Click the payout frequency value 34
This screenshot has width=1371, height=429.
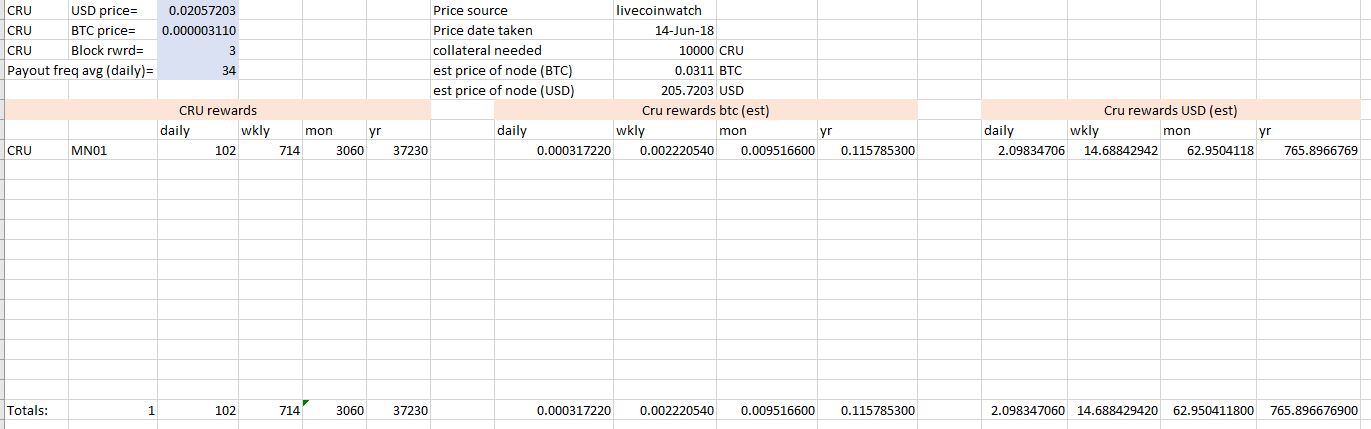(198, 70)
